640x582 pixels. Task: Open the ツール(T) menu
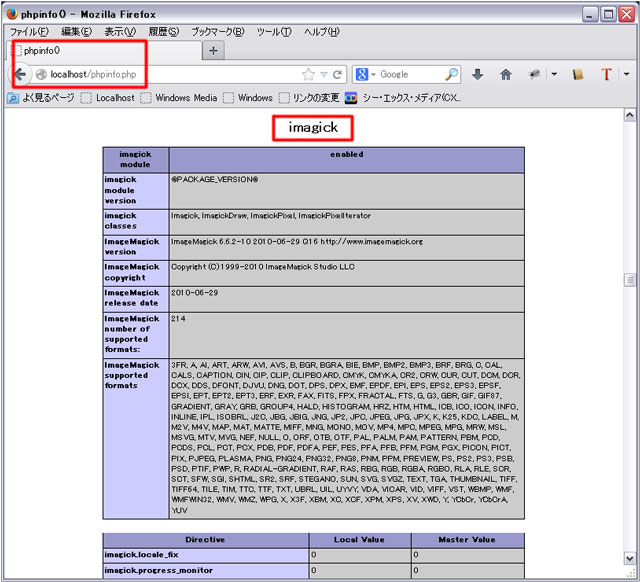[x=274, y=32]
